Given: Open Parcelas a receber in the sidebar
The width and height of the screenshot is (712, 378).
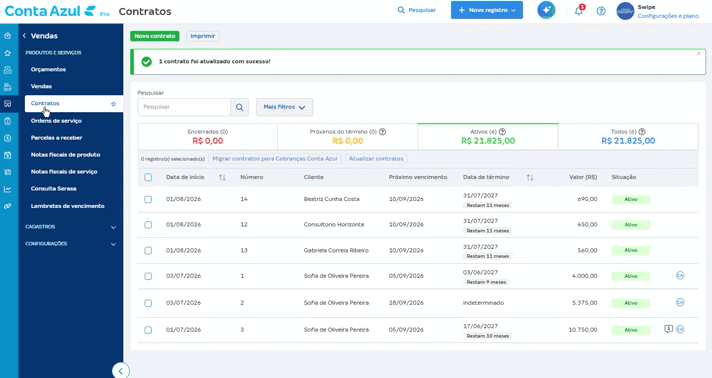Looking at the screenshot, I should coord(56,138).
